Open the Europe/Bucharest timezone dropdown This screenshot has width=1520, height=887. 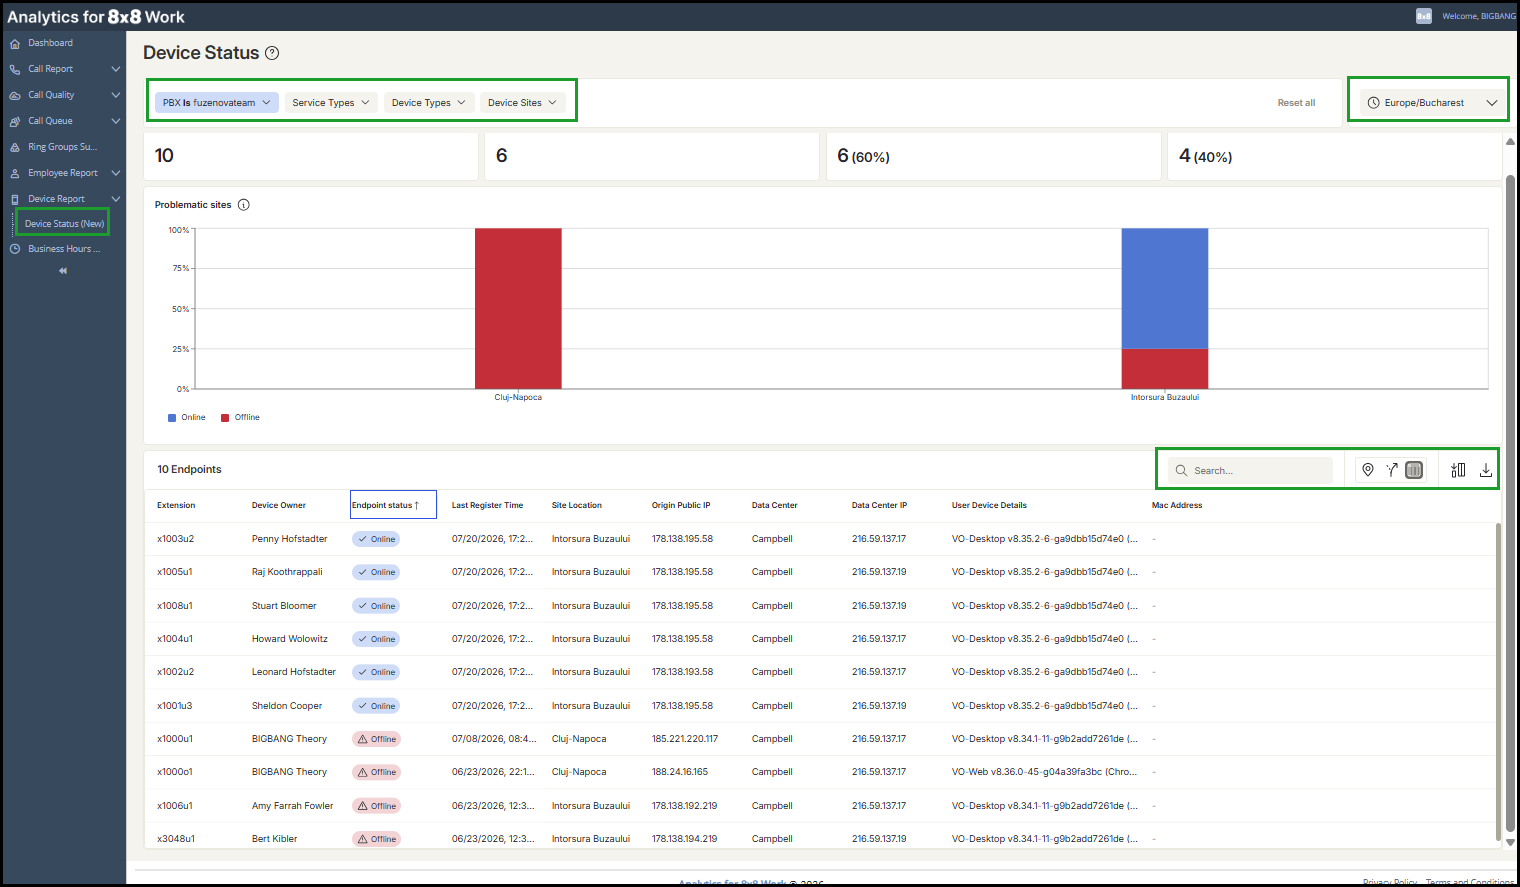pos(1431,103)
